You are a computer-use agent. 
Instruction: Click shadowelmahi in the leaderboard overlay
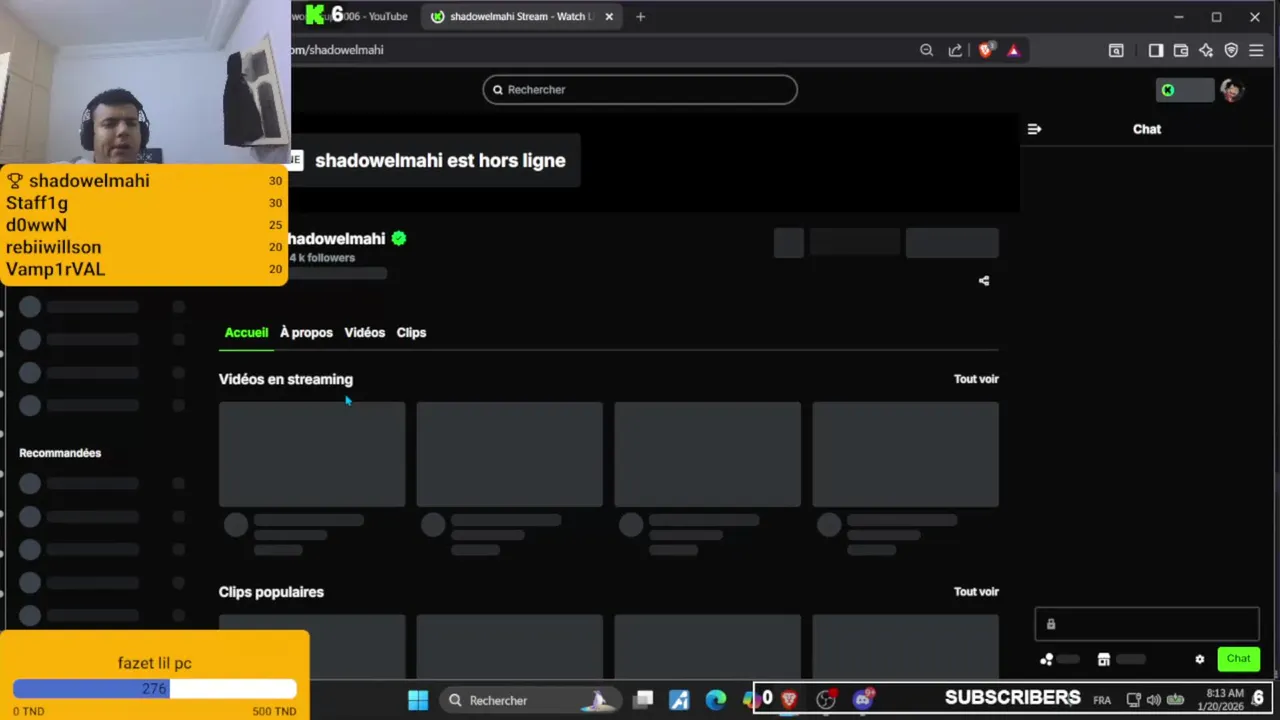(89, 181)
